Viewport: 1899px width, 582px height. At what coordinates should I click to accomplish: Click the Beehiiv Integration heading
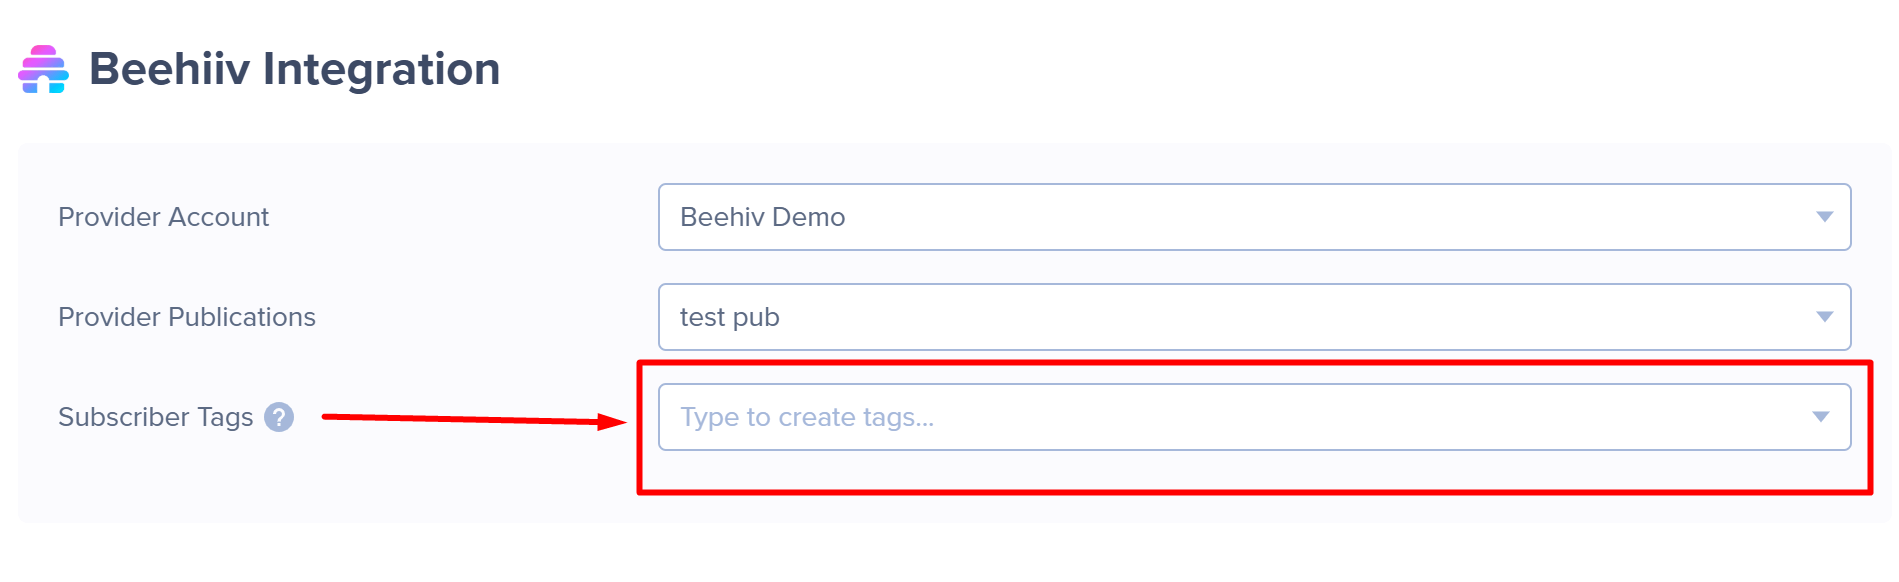coord(295,68)
